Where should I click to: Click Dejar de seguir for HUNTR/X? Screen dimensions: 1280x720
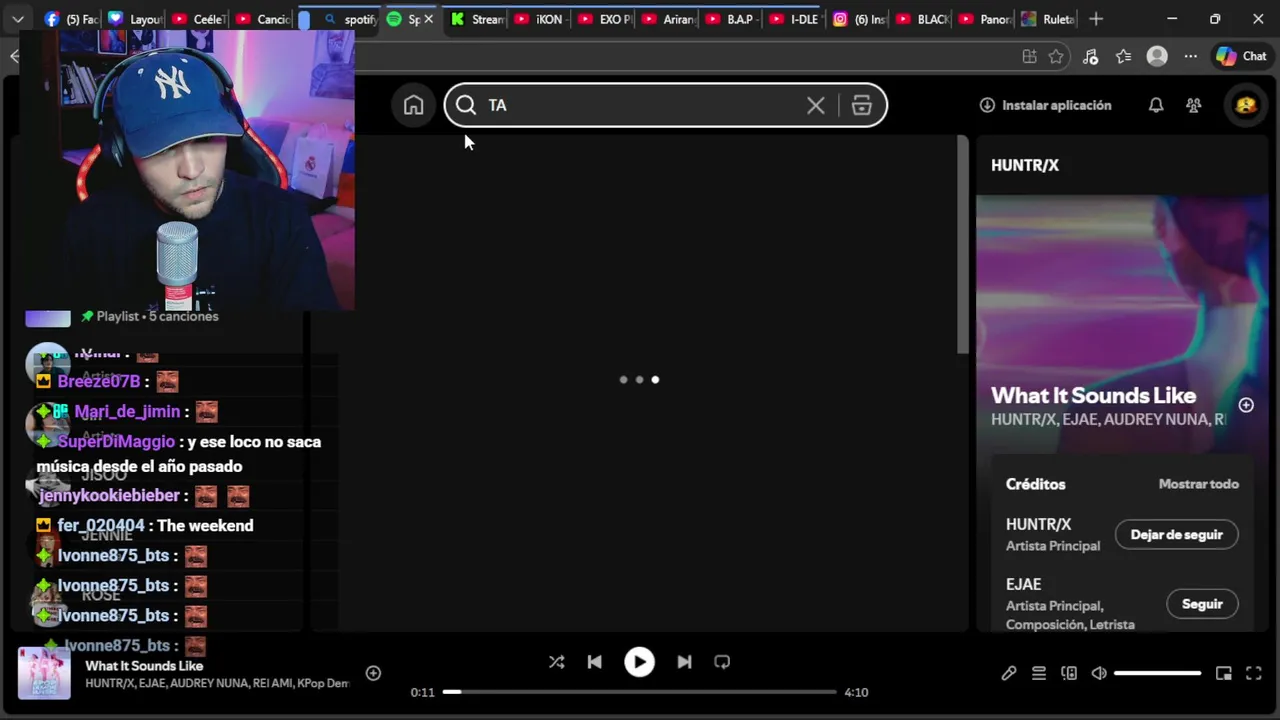coord(1176,534)
